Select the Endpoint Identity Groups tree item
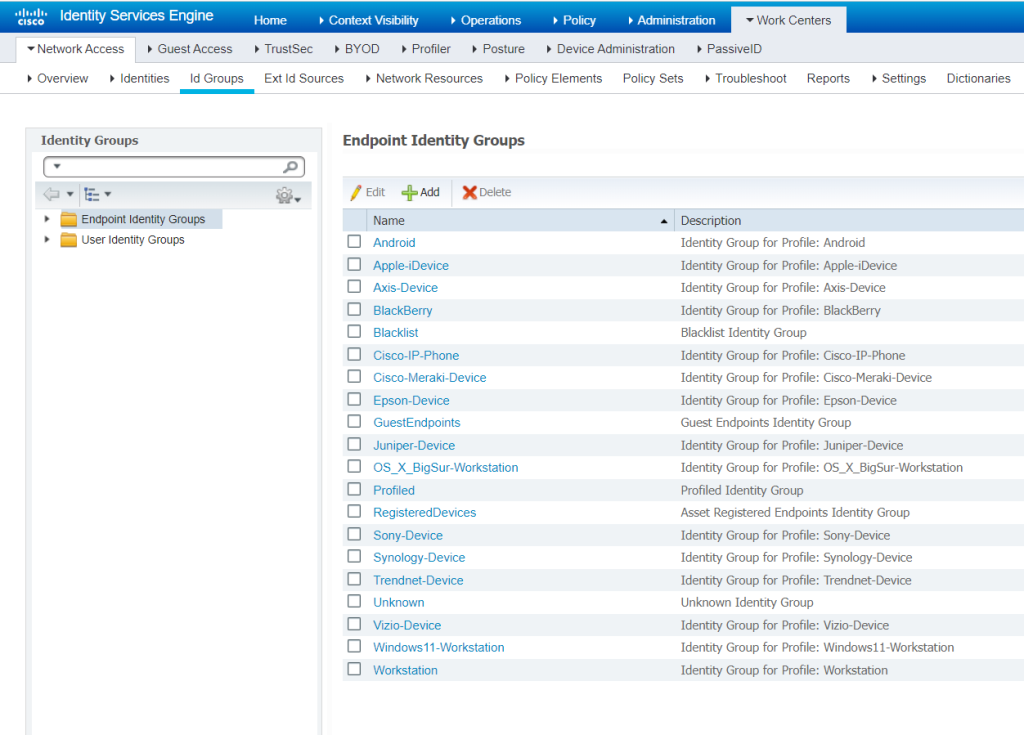This screenshot has width=1024, height=735. click(143, 220)
